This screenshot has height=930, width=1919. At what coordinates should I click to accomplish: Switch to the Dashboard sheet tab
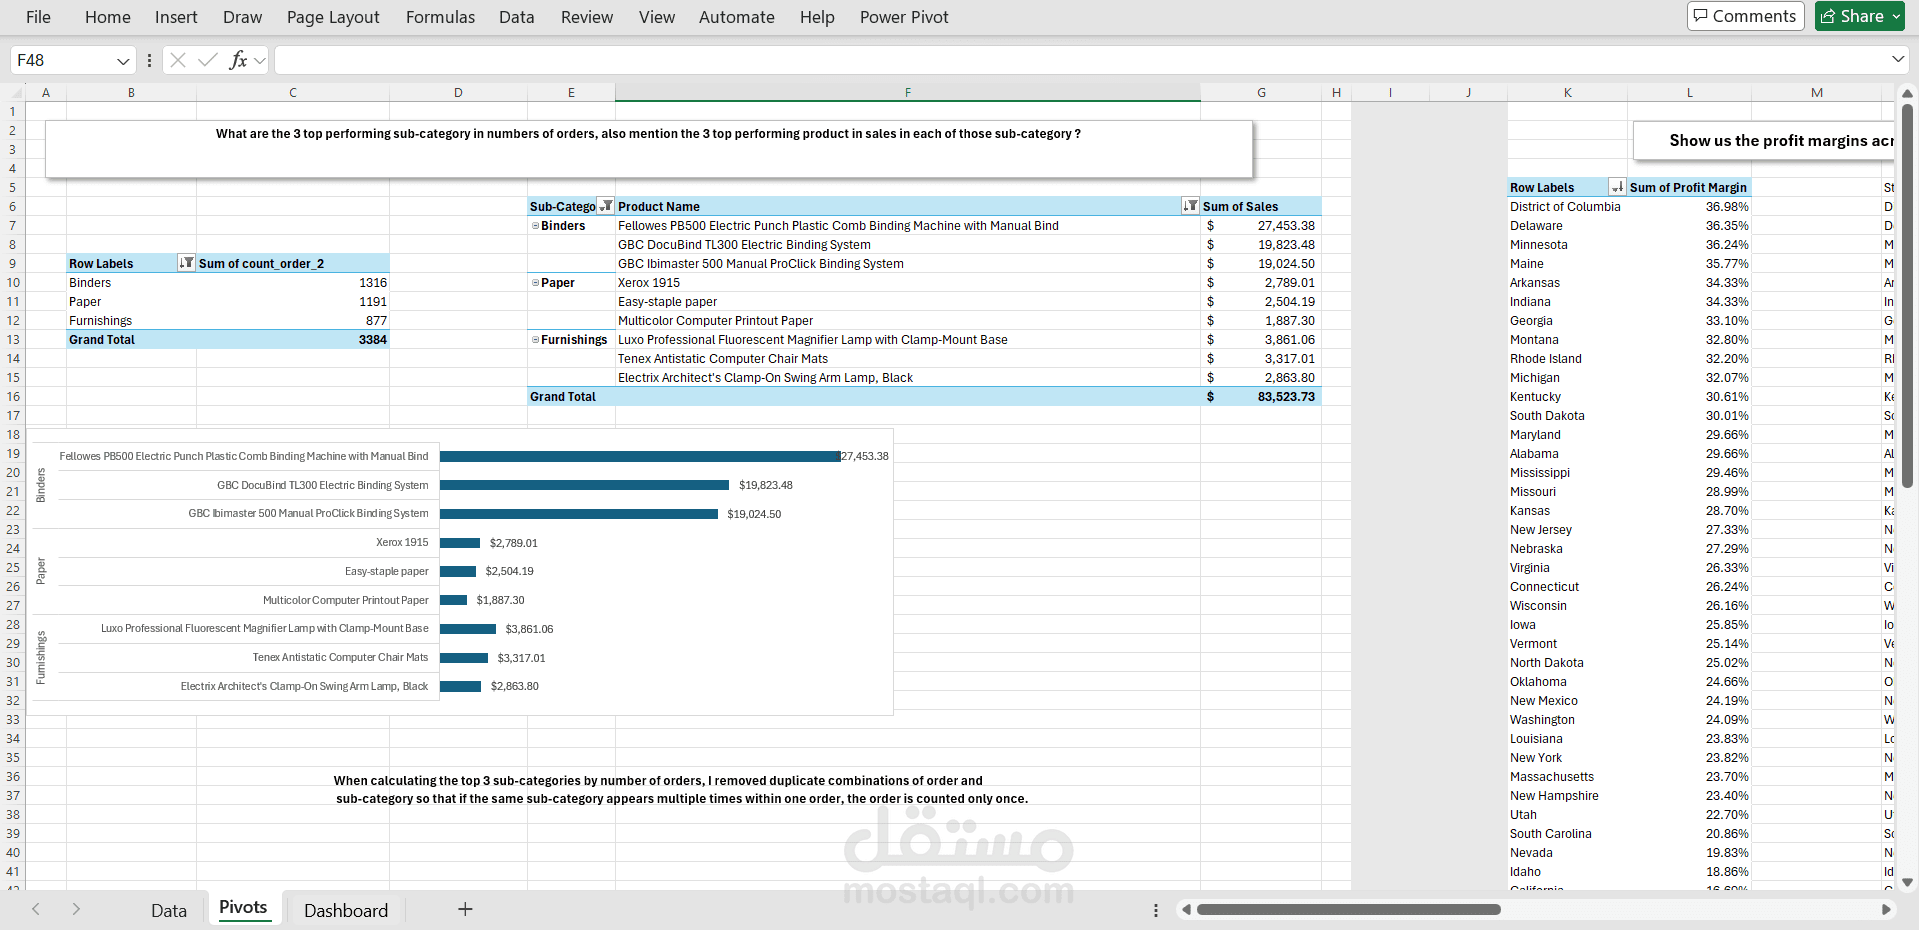pos(346,910)
